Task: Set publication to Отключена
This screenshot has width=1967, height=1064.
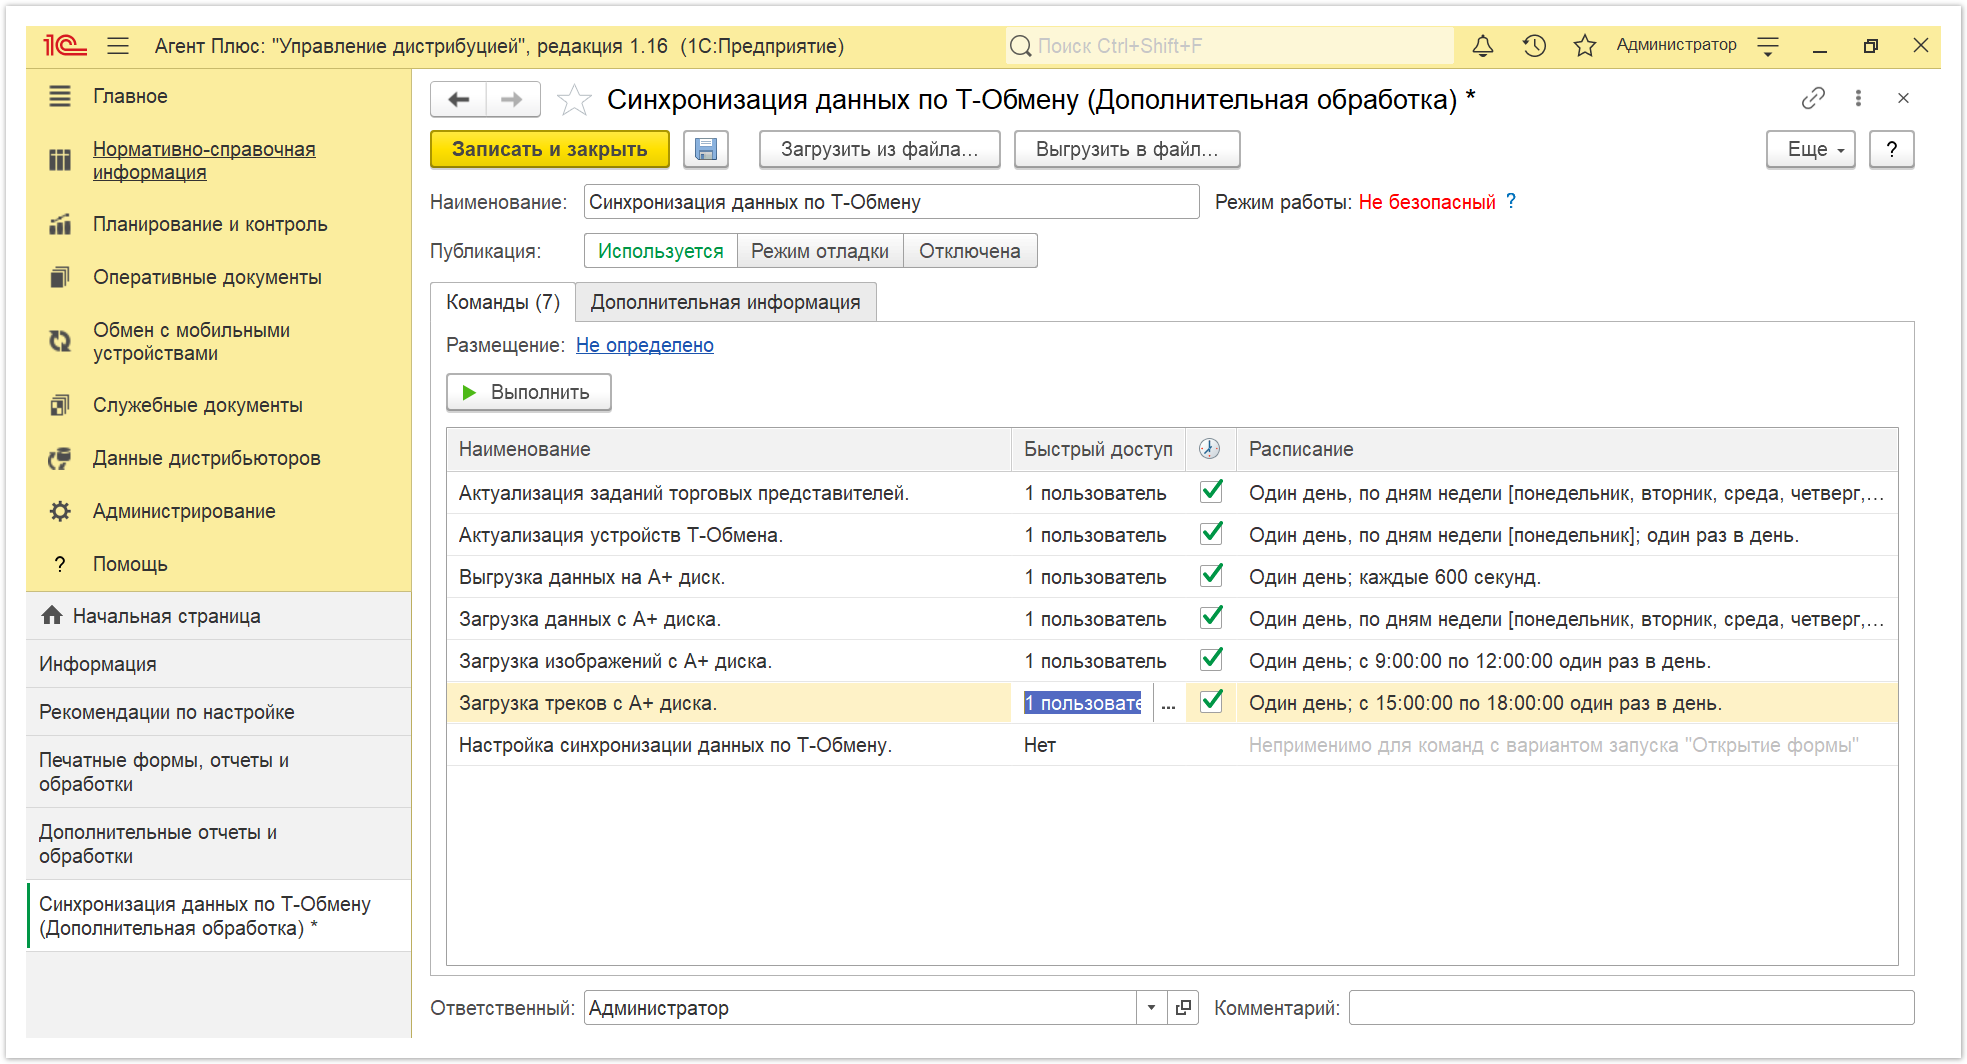Action: [970, 251]
